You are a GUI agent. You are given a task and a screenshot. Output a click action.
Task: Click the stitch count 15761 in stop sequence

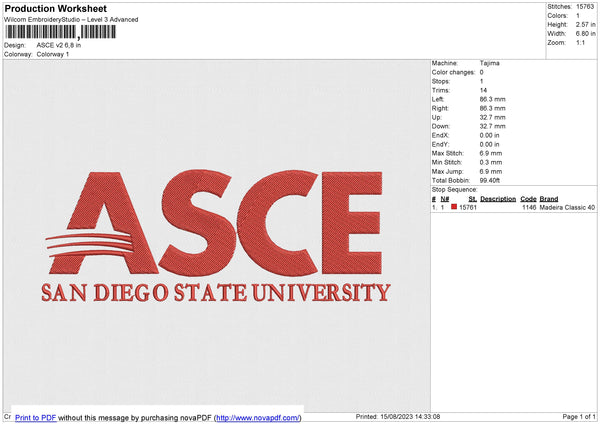click(467, 207)
